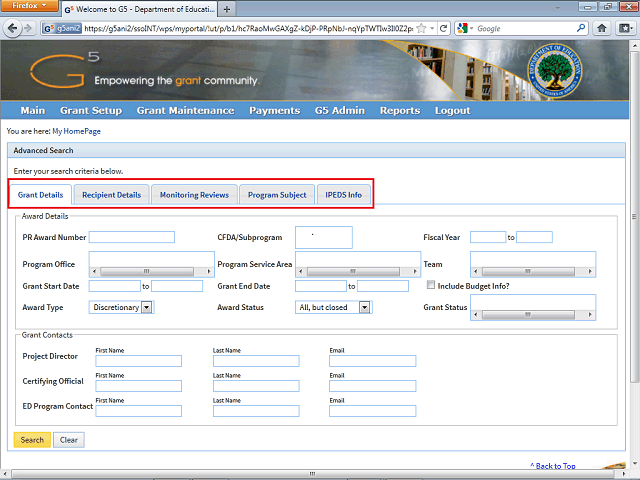Expand the Award Type dropdown
Viewport: 640px width, 480px height.
(147, 307)
